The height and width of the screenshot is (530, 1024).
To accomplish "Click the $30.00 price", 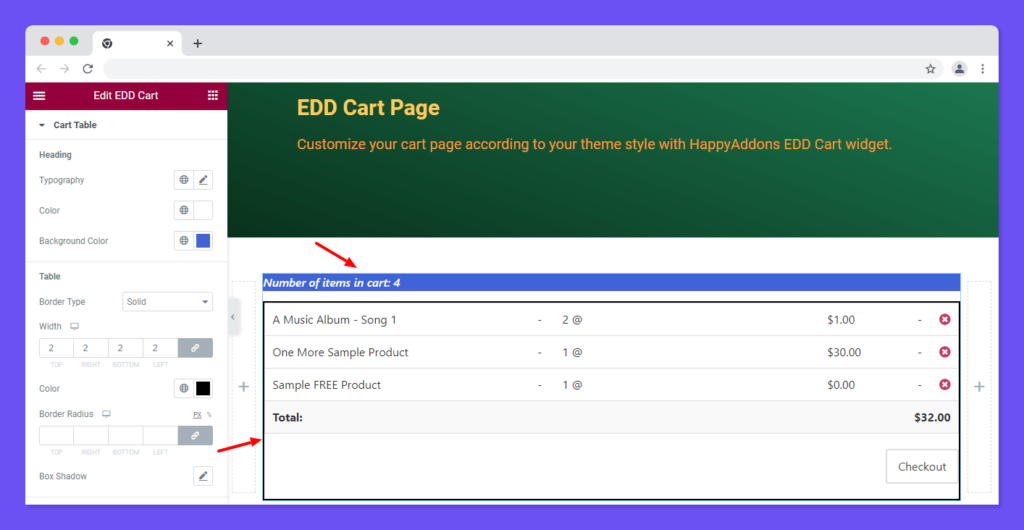I will 844,352.
